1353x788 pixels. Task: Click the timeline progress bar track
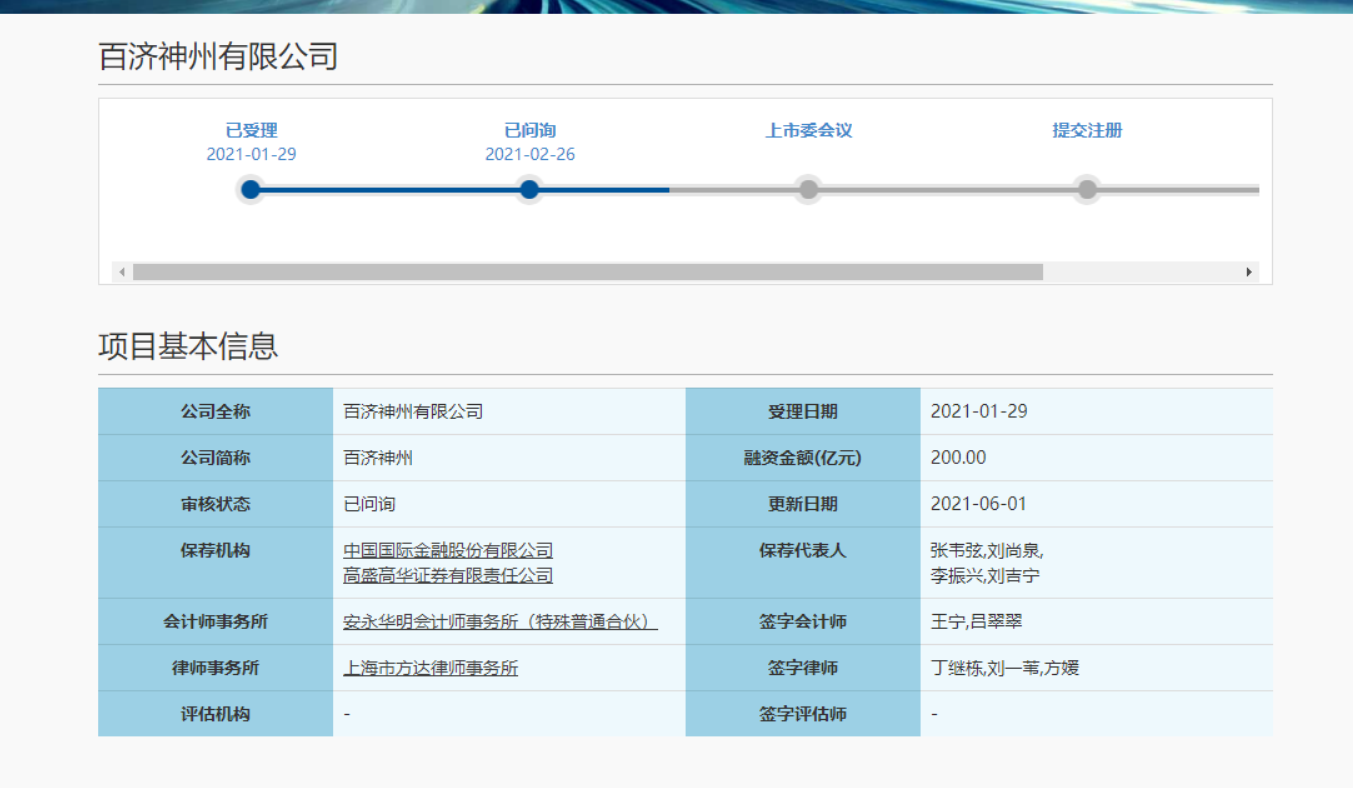tap(950, 189)
